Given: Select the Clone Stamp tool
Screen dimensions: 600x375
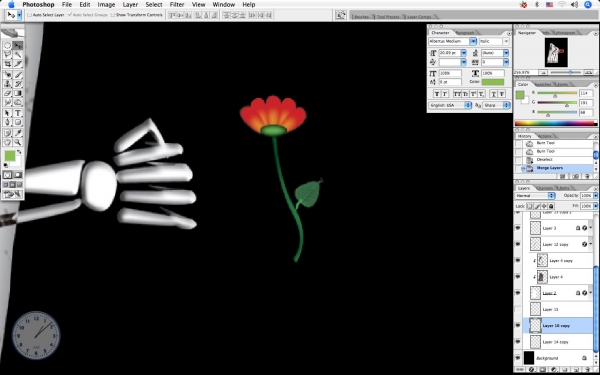Looking at the screenshot, I should click(x=7, y=84).
